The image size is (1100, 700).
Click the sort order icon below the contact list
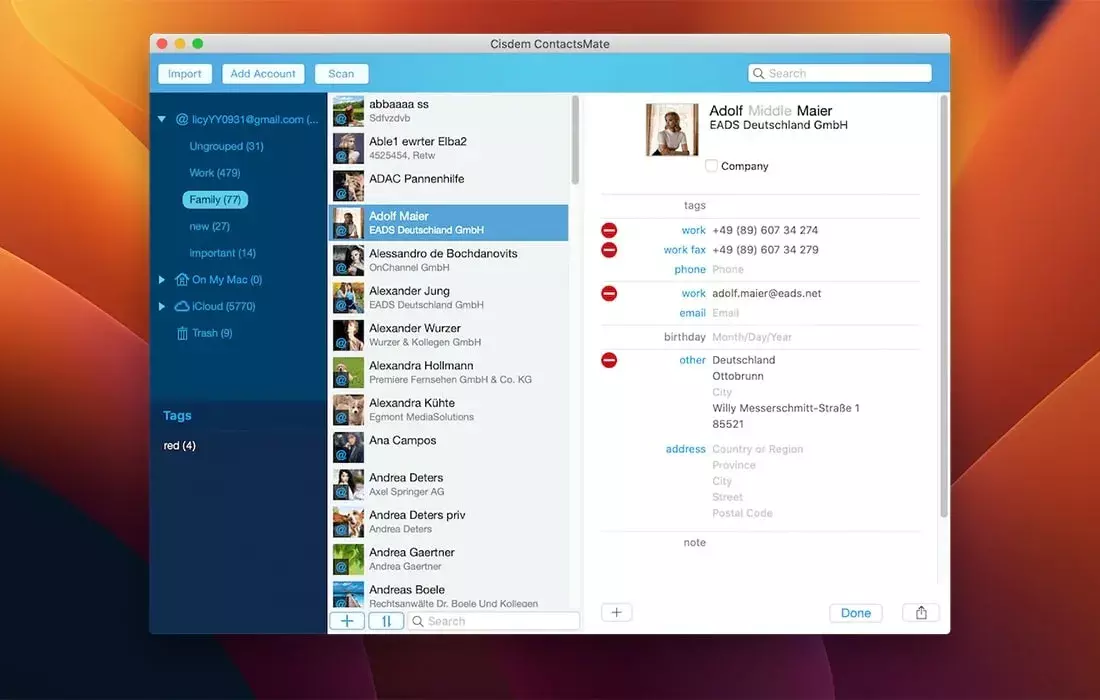click(x=386, y=621)
